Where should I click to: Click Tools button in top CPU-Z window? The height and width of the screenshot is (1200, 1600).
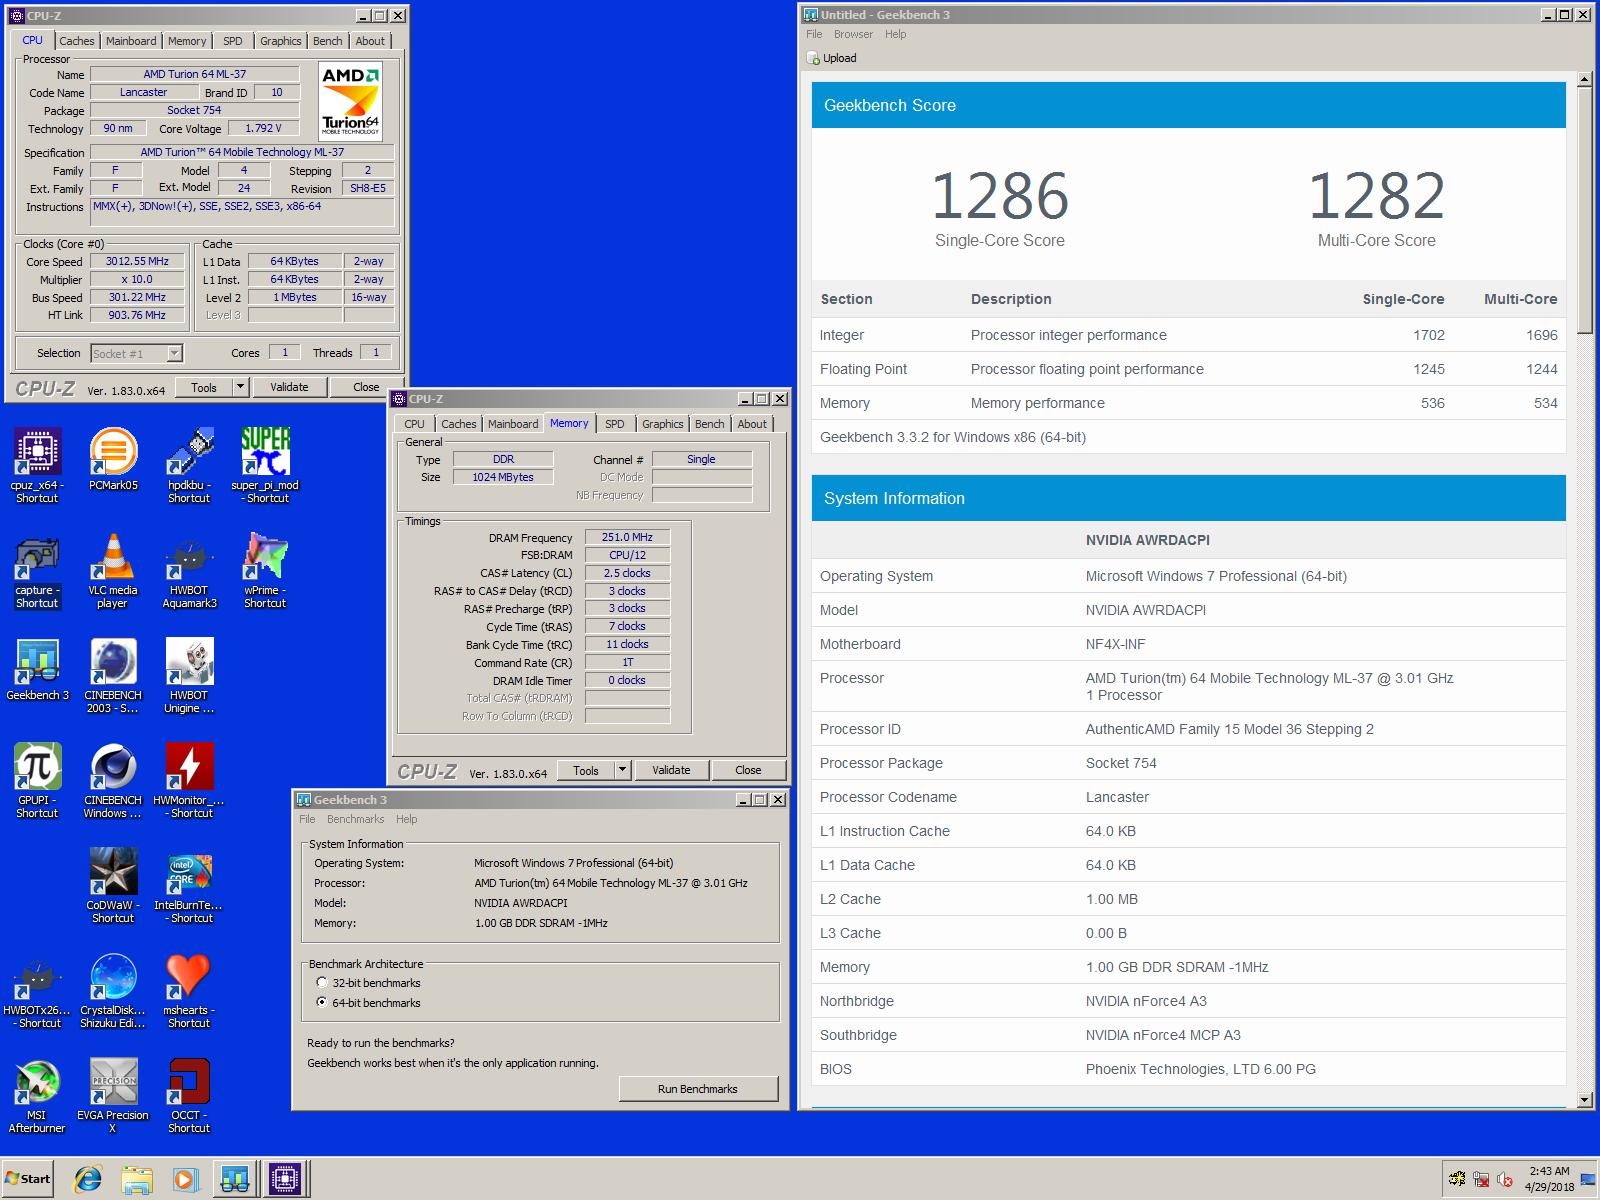pos(204,387)
